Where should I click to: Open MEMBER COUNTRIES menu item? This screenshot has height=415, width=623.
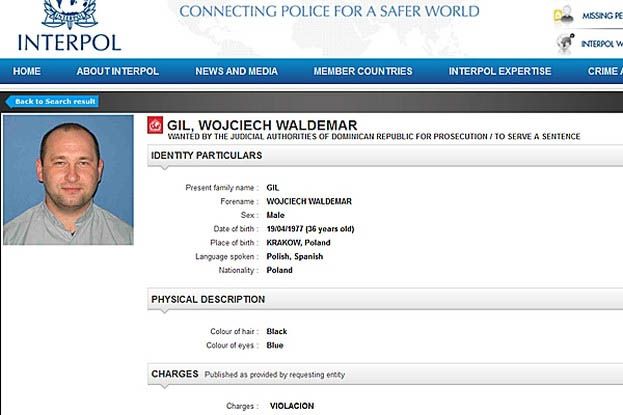[x=363, y=71]
